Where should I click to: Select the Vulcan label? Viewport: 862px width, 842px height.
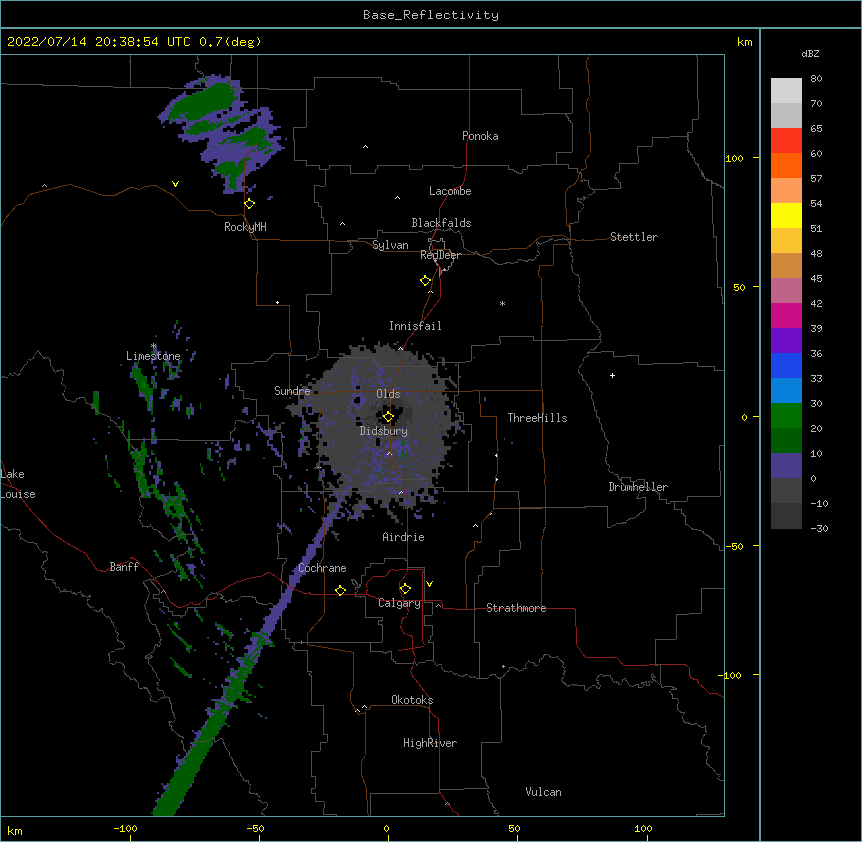[x=543, y=792]
